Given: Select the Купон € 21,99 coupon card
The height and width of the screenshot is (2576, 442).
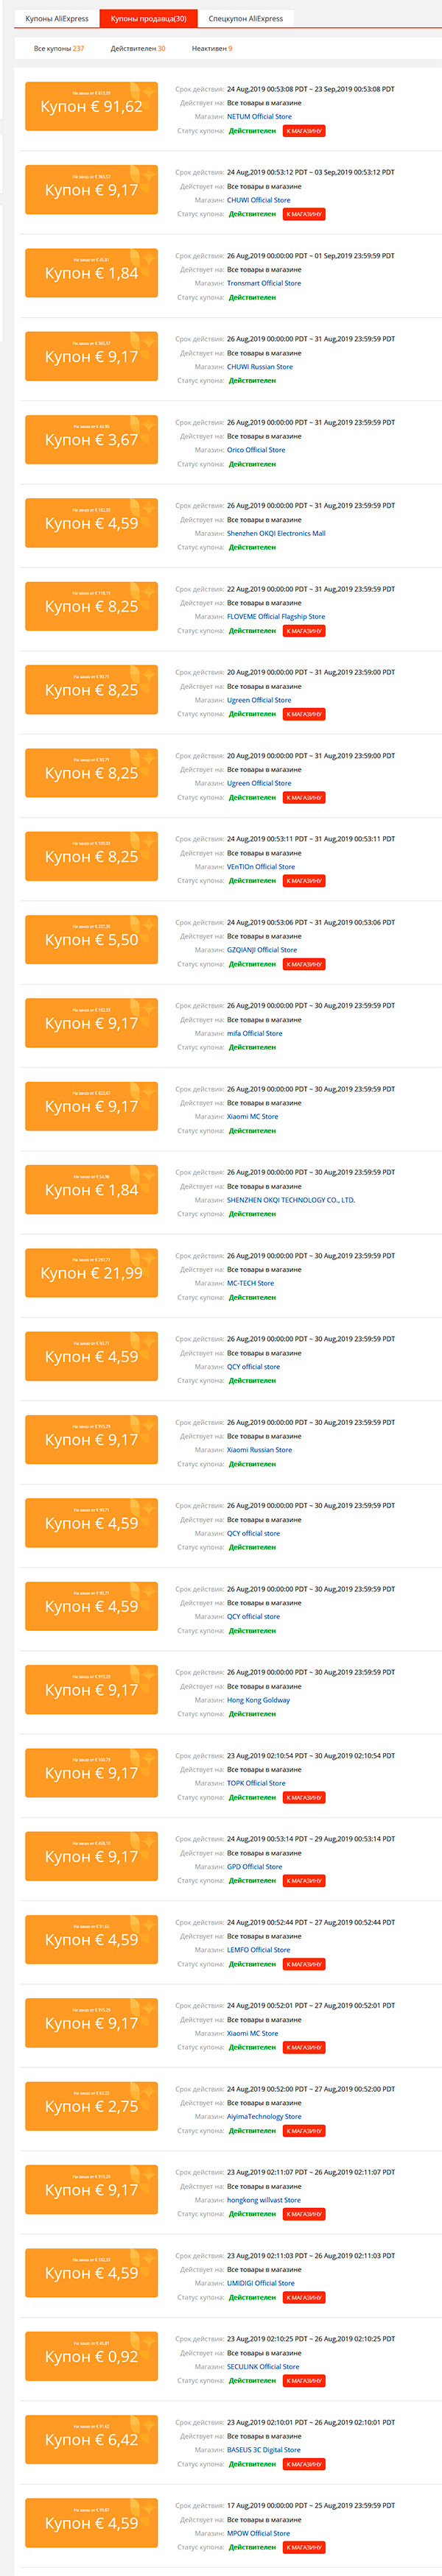Looking at the screenshot, I should (91, 1273).
